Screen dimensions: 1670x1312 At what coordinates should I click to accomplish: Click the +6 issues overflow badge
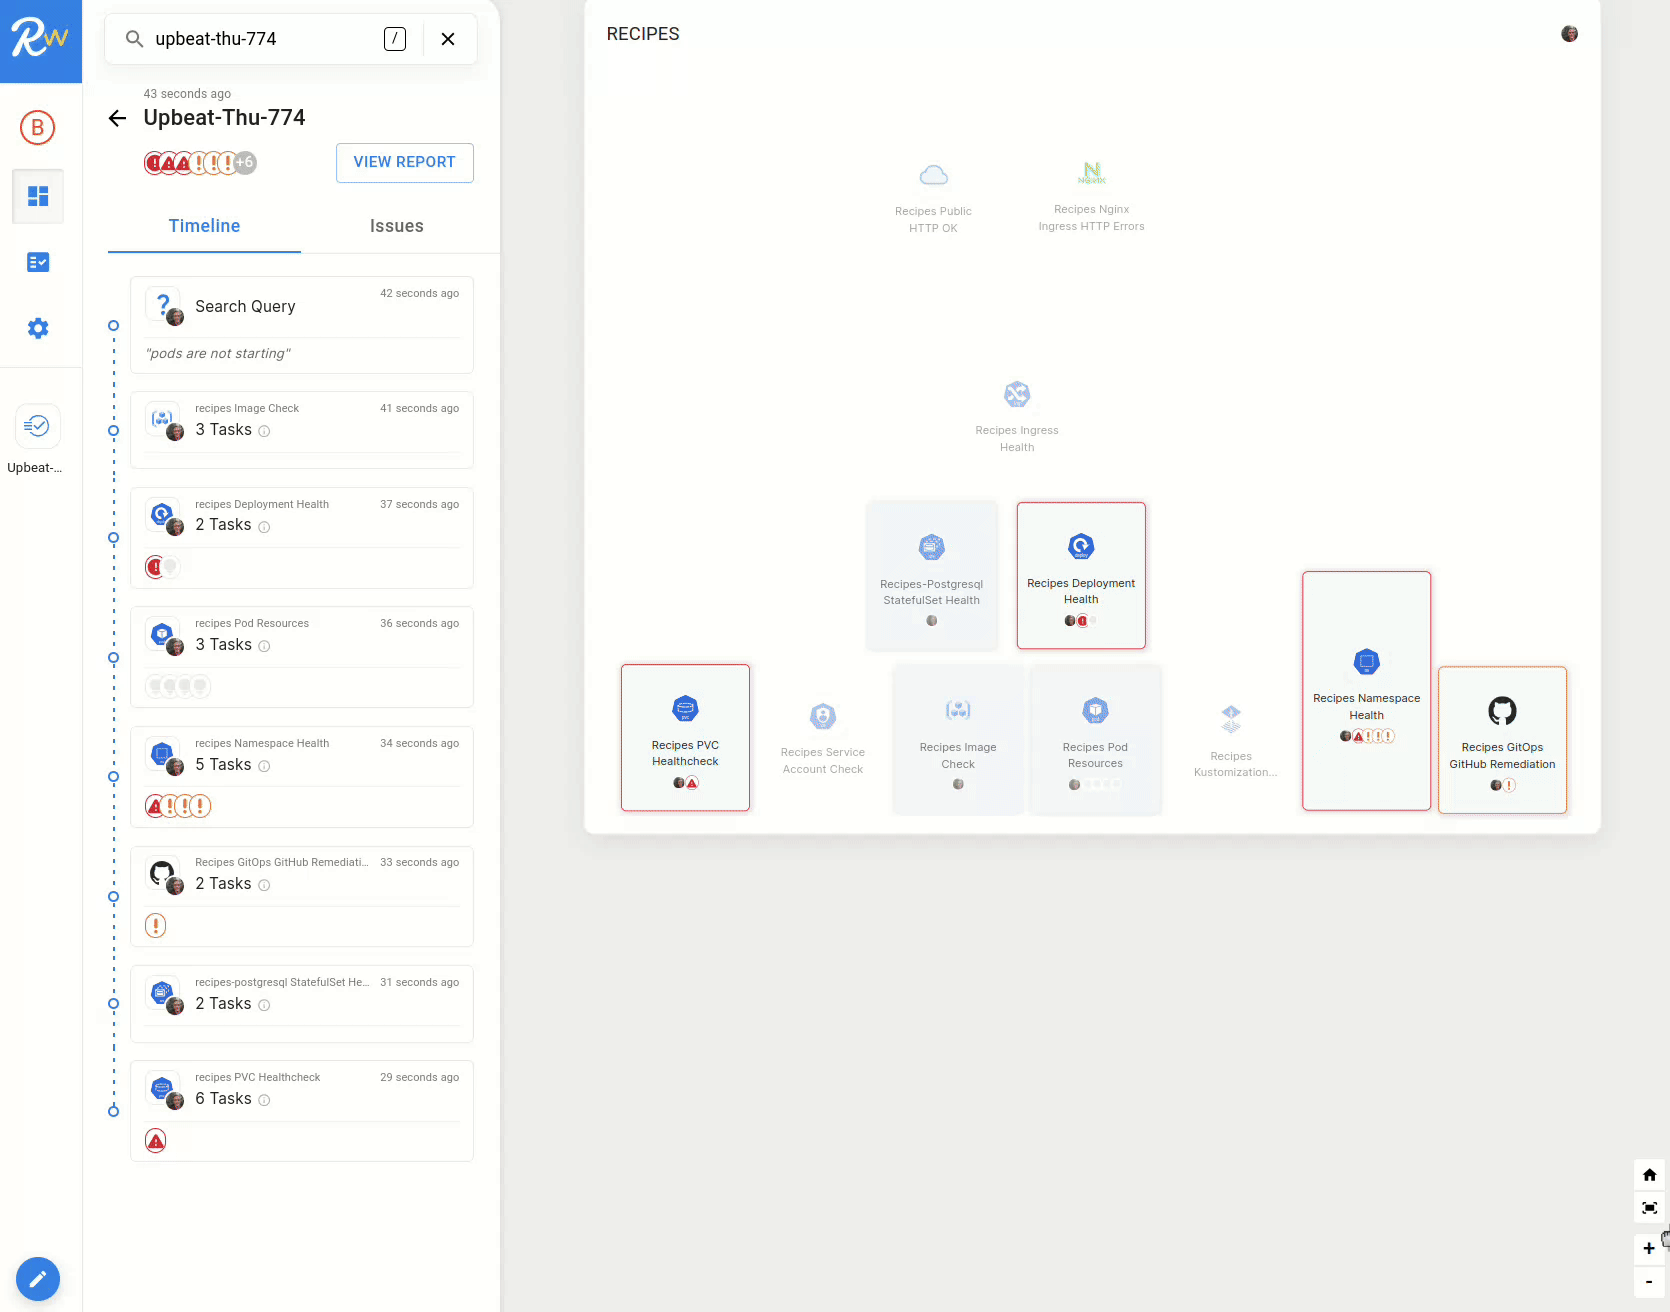[x=246, y=162]
